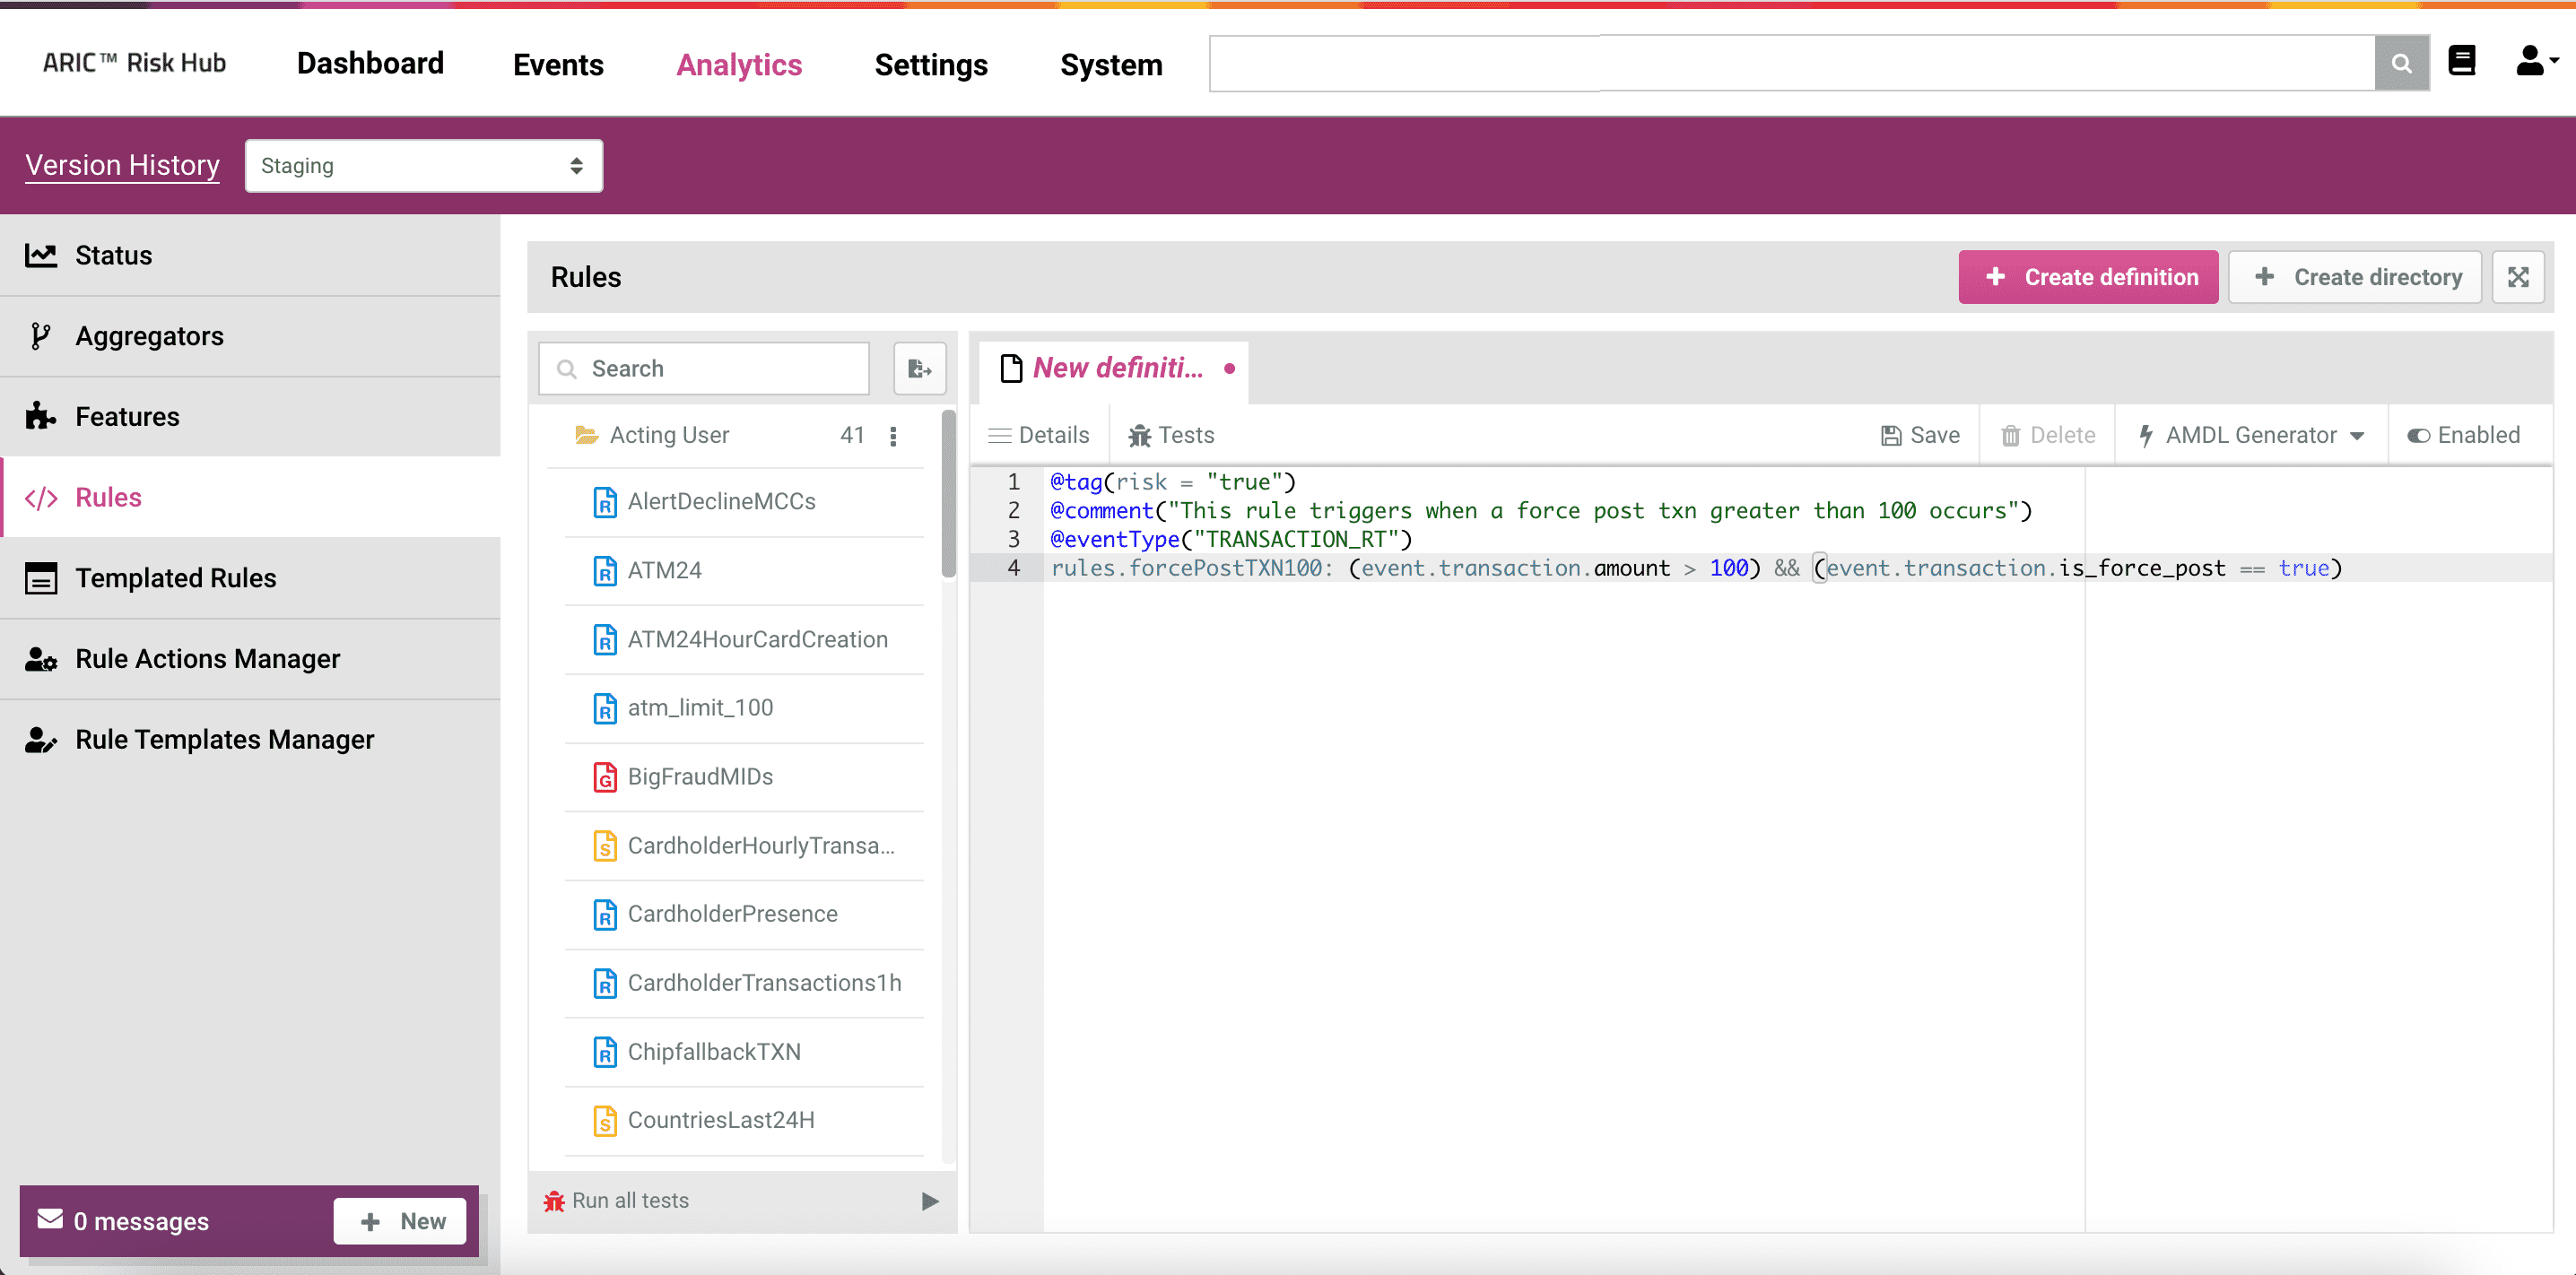Open the System menu
Image resolution: width=2576 pixels, height=1275 pixels.
tap(1111, 65)
